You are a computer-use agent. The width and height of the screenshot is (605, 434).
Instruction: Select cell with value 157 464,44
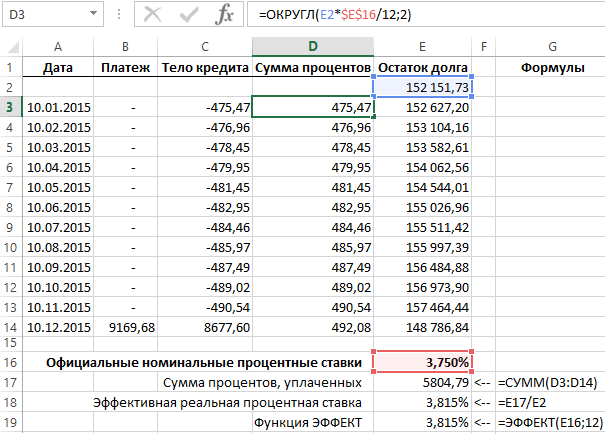point(422,307)
